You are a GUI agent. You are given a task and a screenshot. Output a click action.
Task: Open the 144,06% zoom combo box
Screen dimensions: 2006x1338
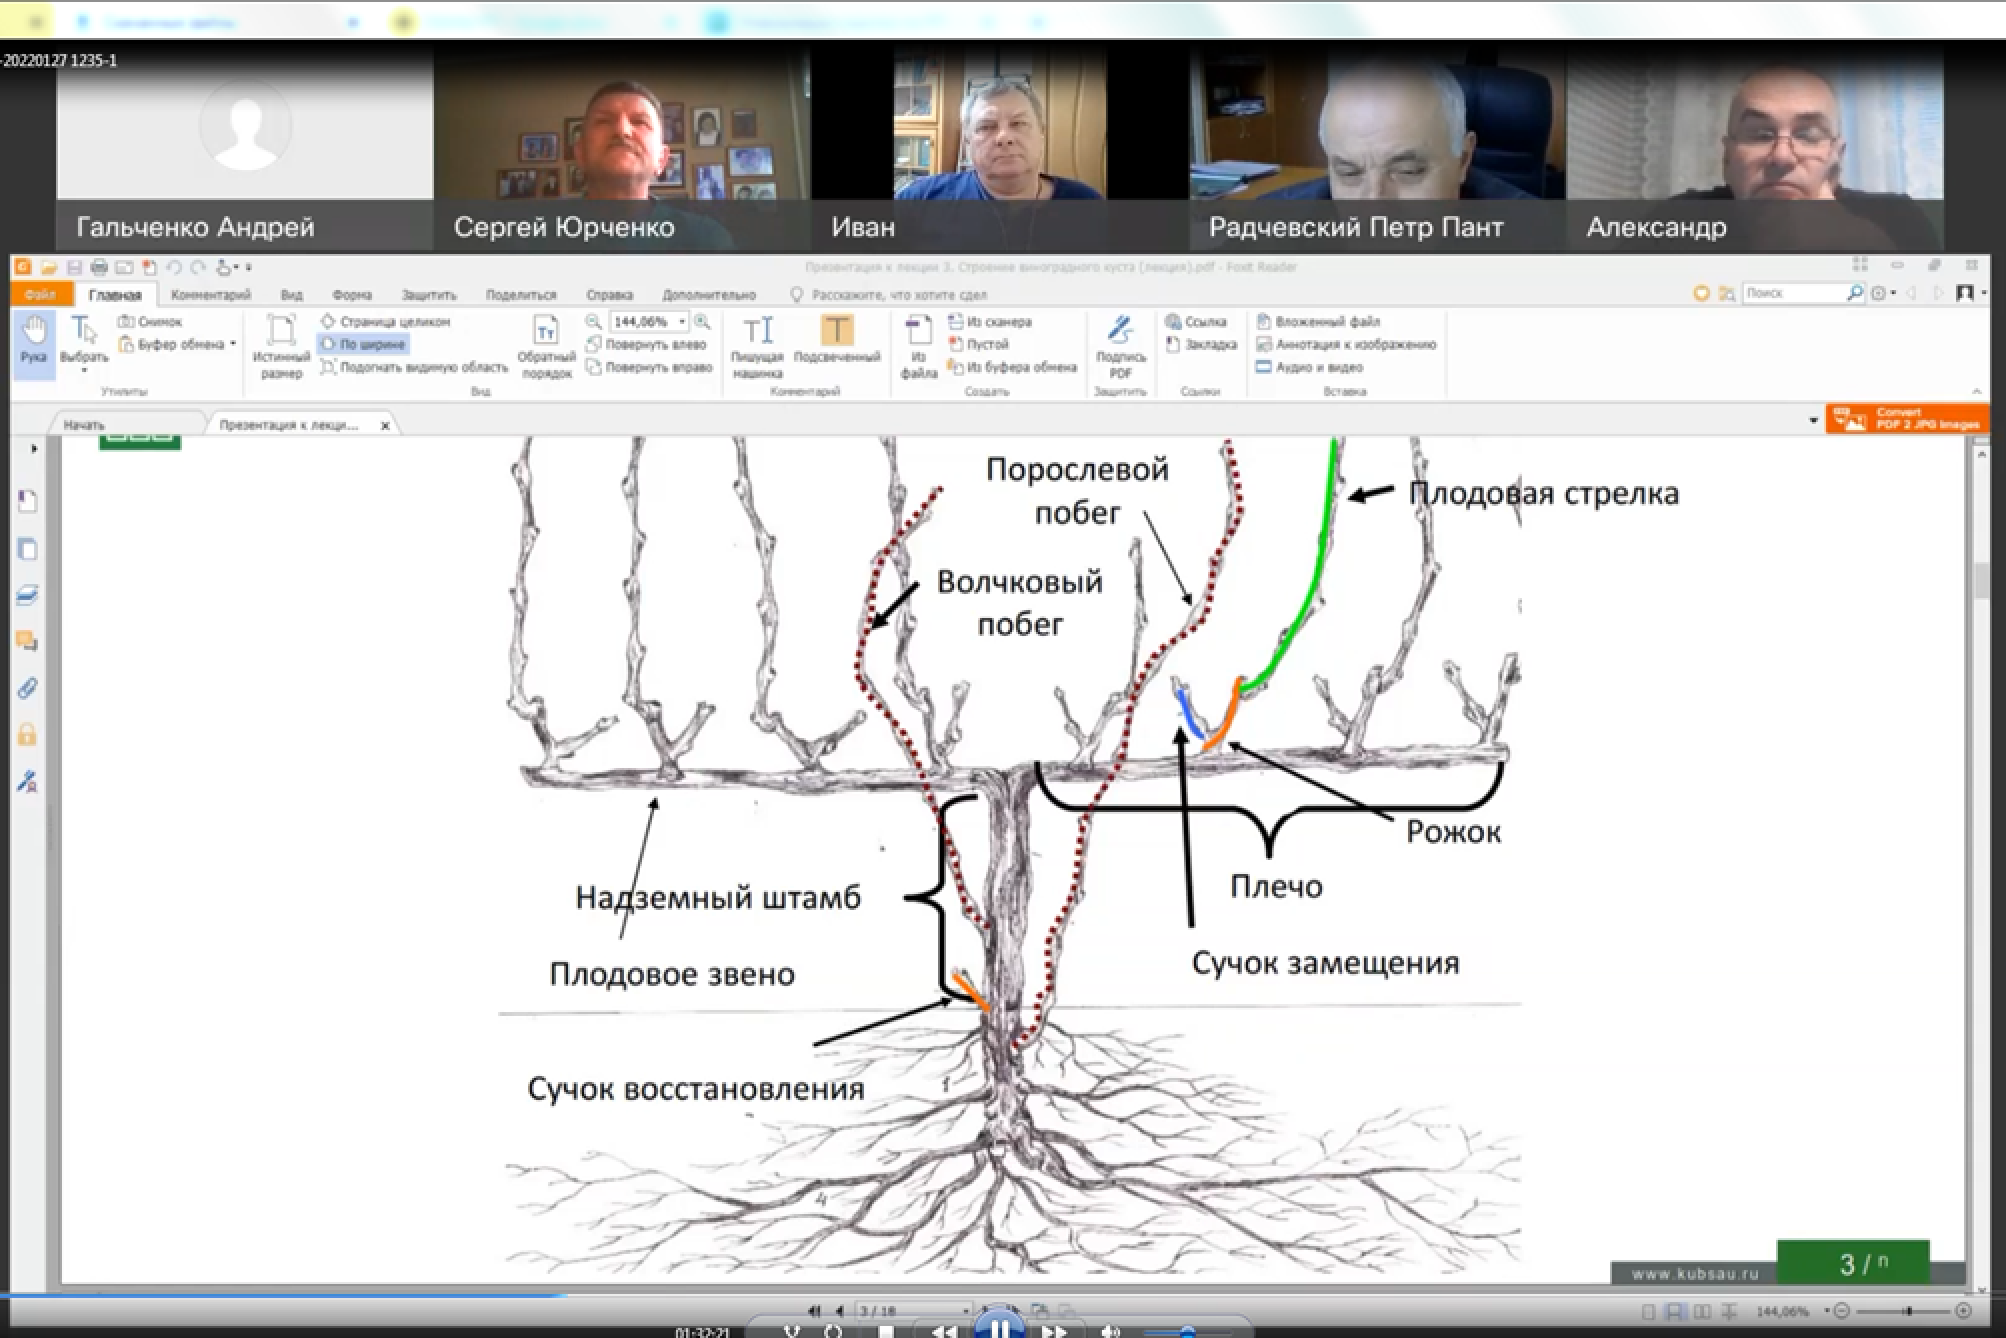point(650,322)
